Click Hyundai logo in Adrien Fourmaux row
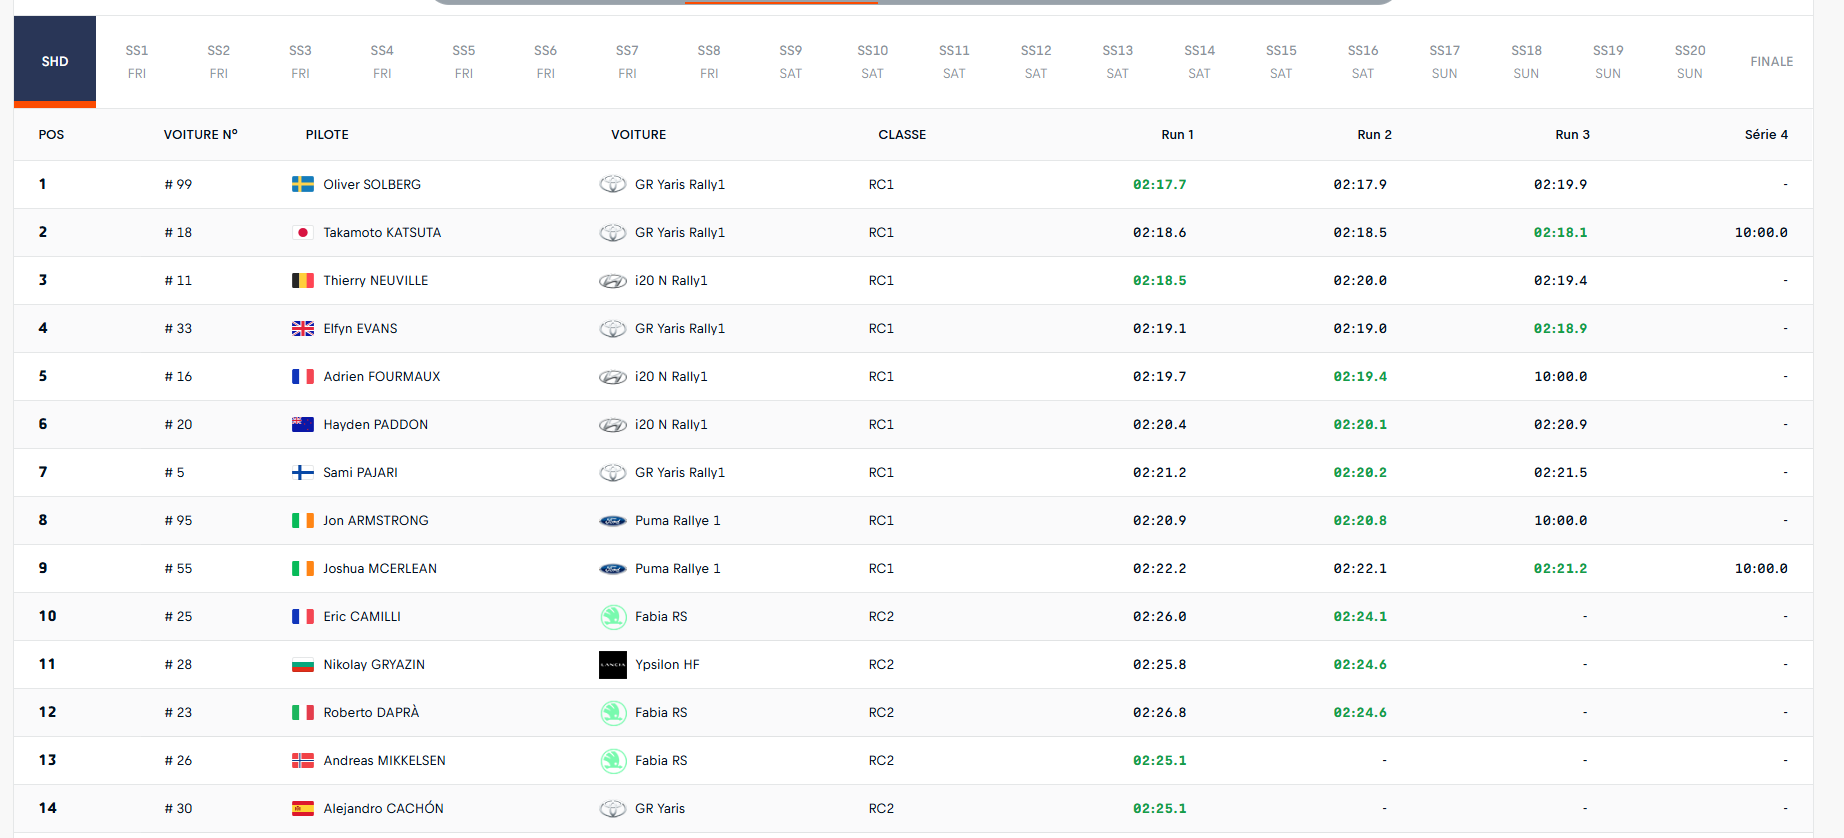The image size is (1844, 838). click(613, 377)
